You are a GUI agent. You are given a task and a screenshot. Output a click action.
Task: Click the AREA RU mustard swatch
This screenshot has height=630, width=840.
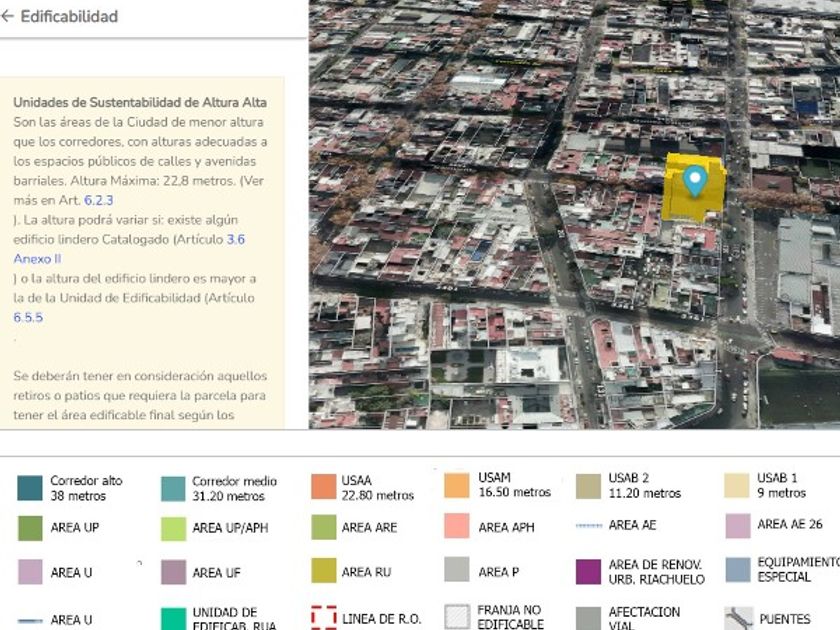[x=324, y=571]
